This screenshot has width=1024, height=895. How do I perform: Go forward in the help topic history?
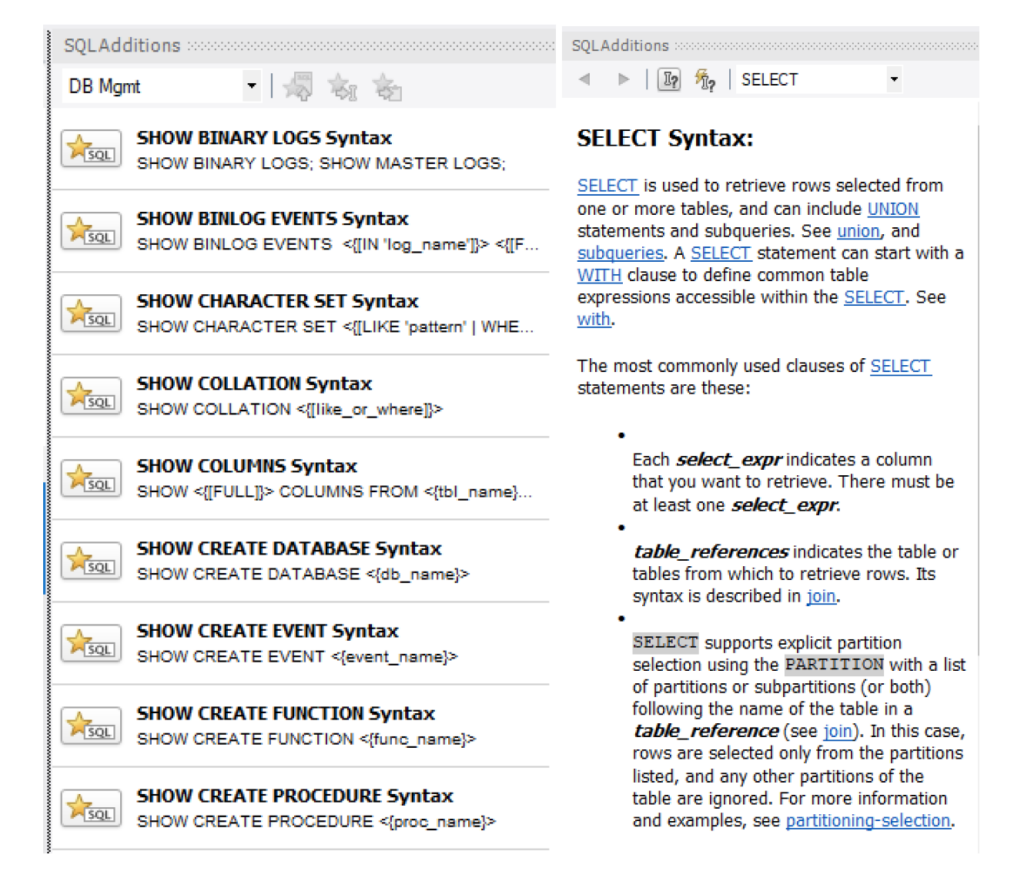(624, 80)
